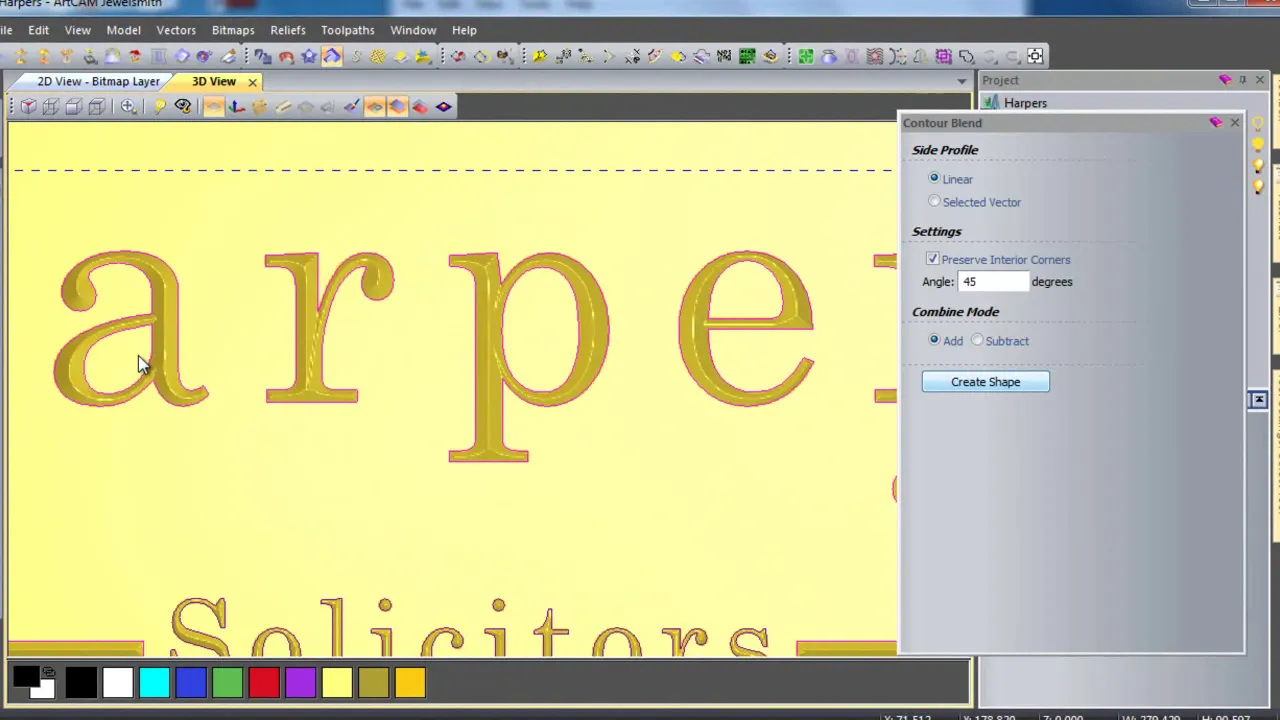Open the view tabs list dropdown arrow
This screenshot has width=1280, height=720.
[962, 81]
